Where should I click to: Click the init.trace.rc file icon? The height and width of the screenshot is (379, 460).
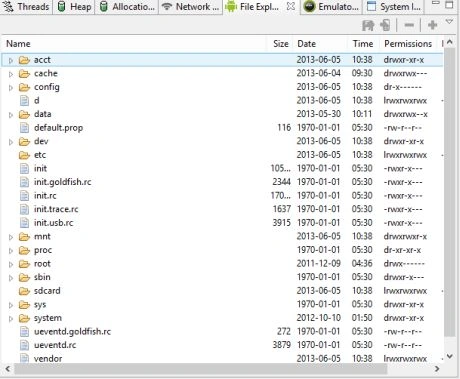click(x=24, y=209)
